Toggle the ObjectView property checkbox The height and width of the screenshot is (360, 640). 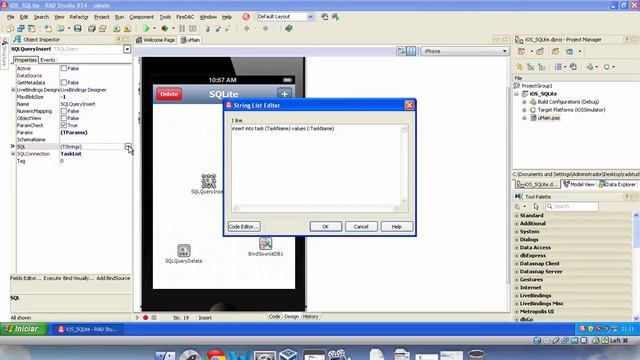tap(64, 118)
